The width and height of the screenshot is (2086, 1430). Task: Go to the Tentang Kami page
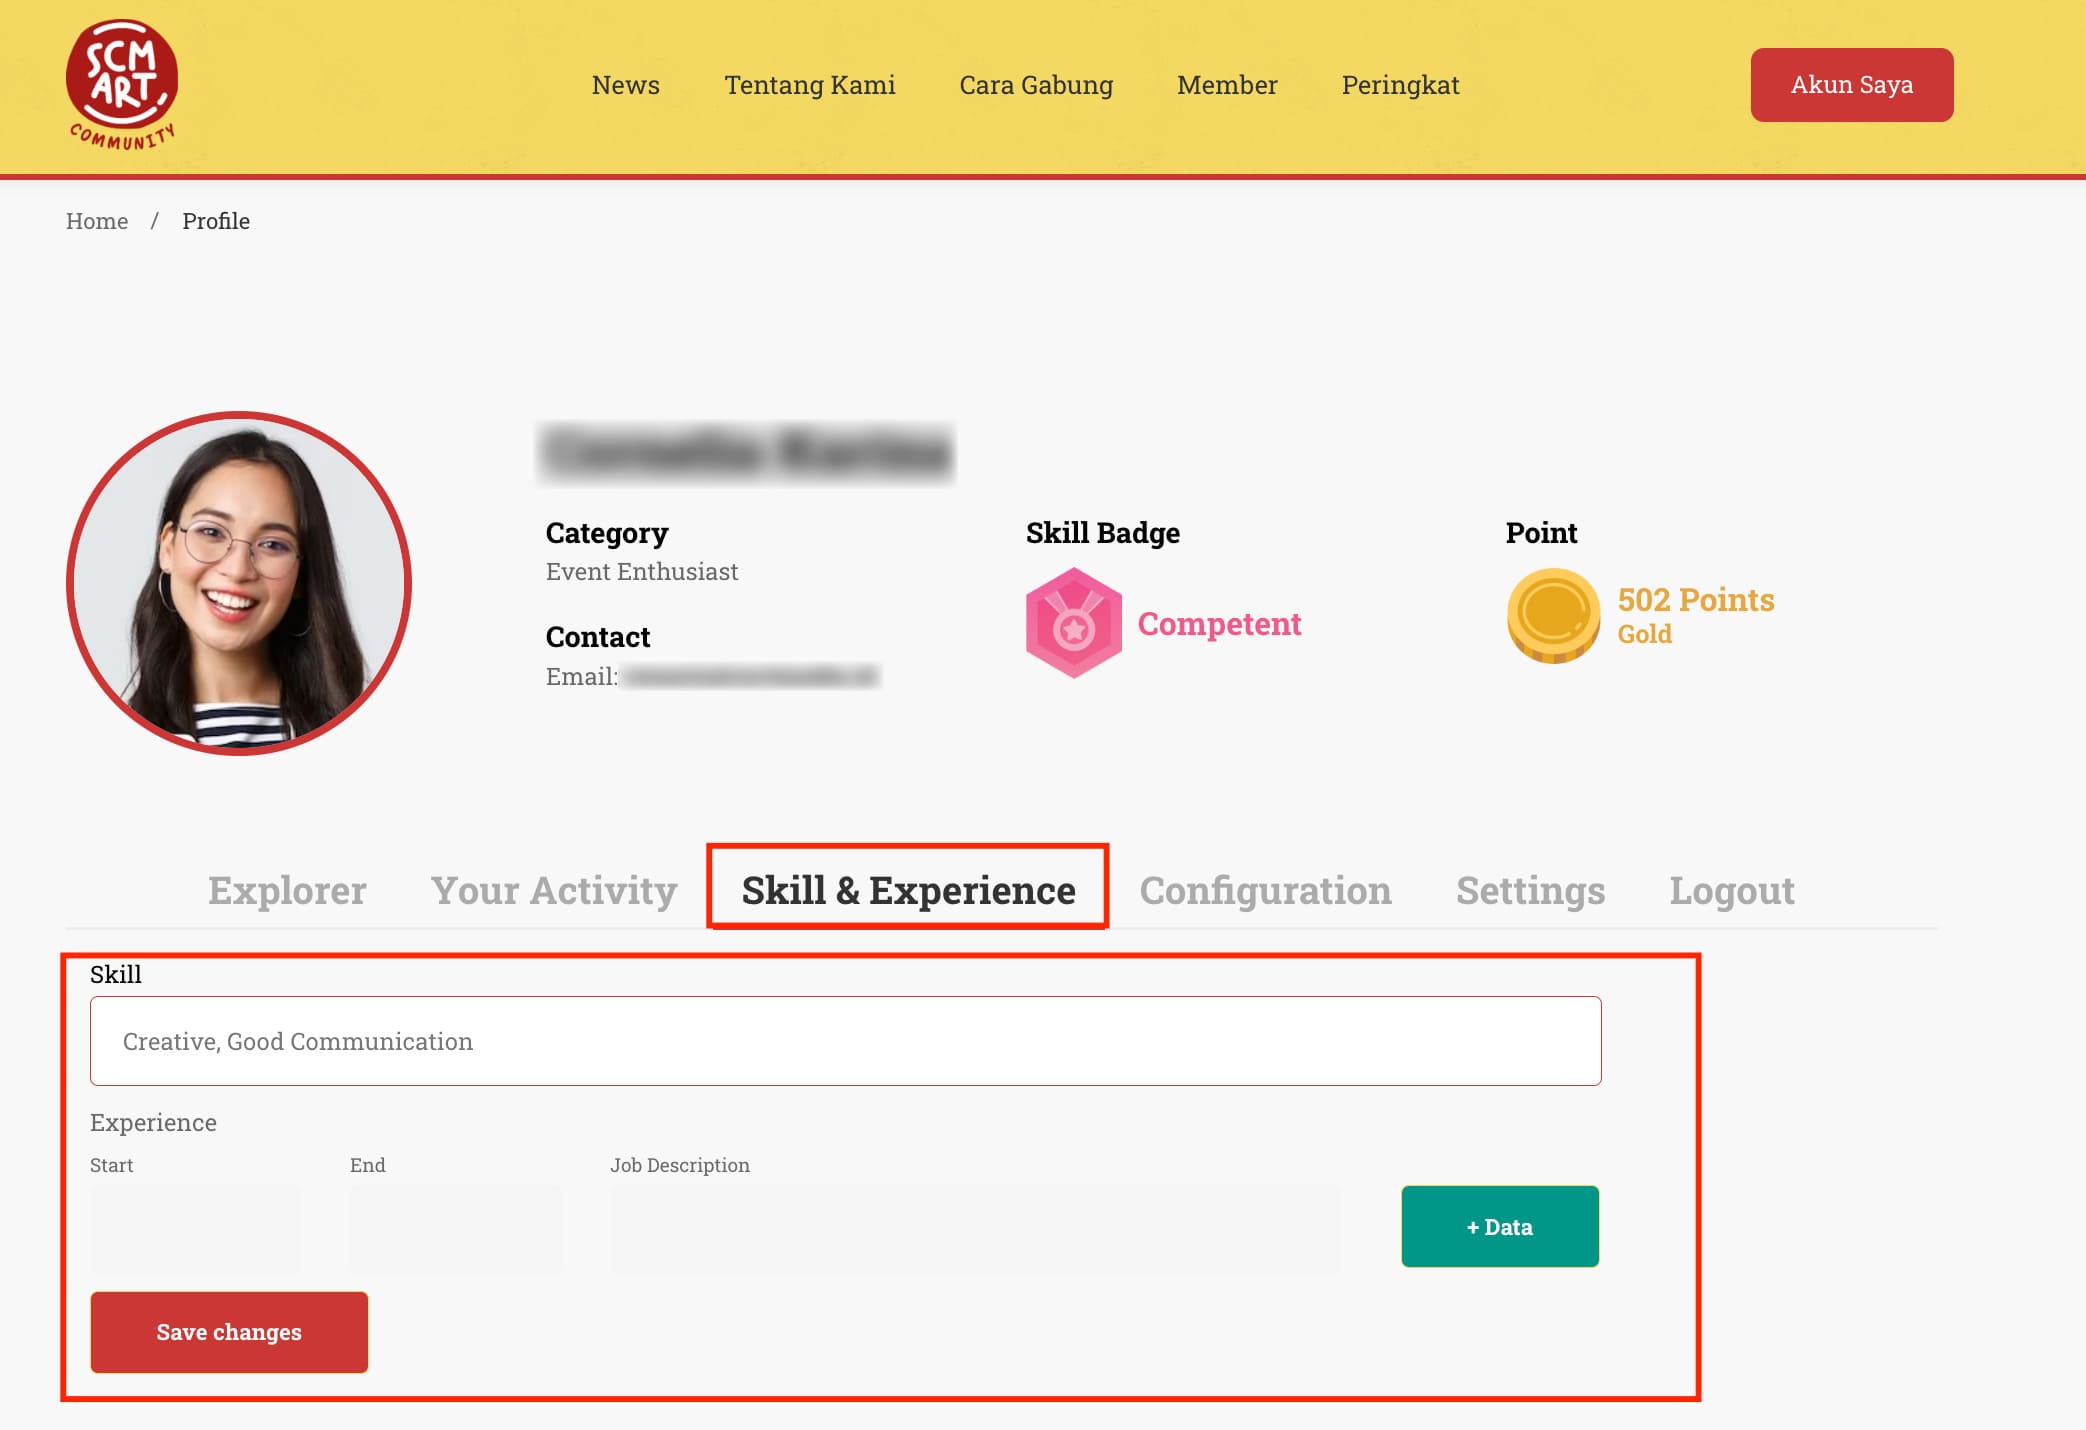809,85
